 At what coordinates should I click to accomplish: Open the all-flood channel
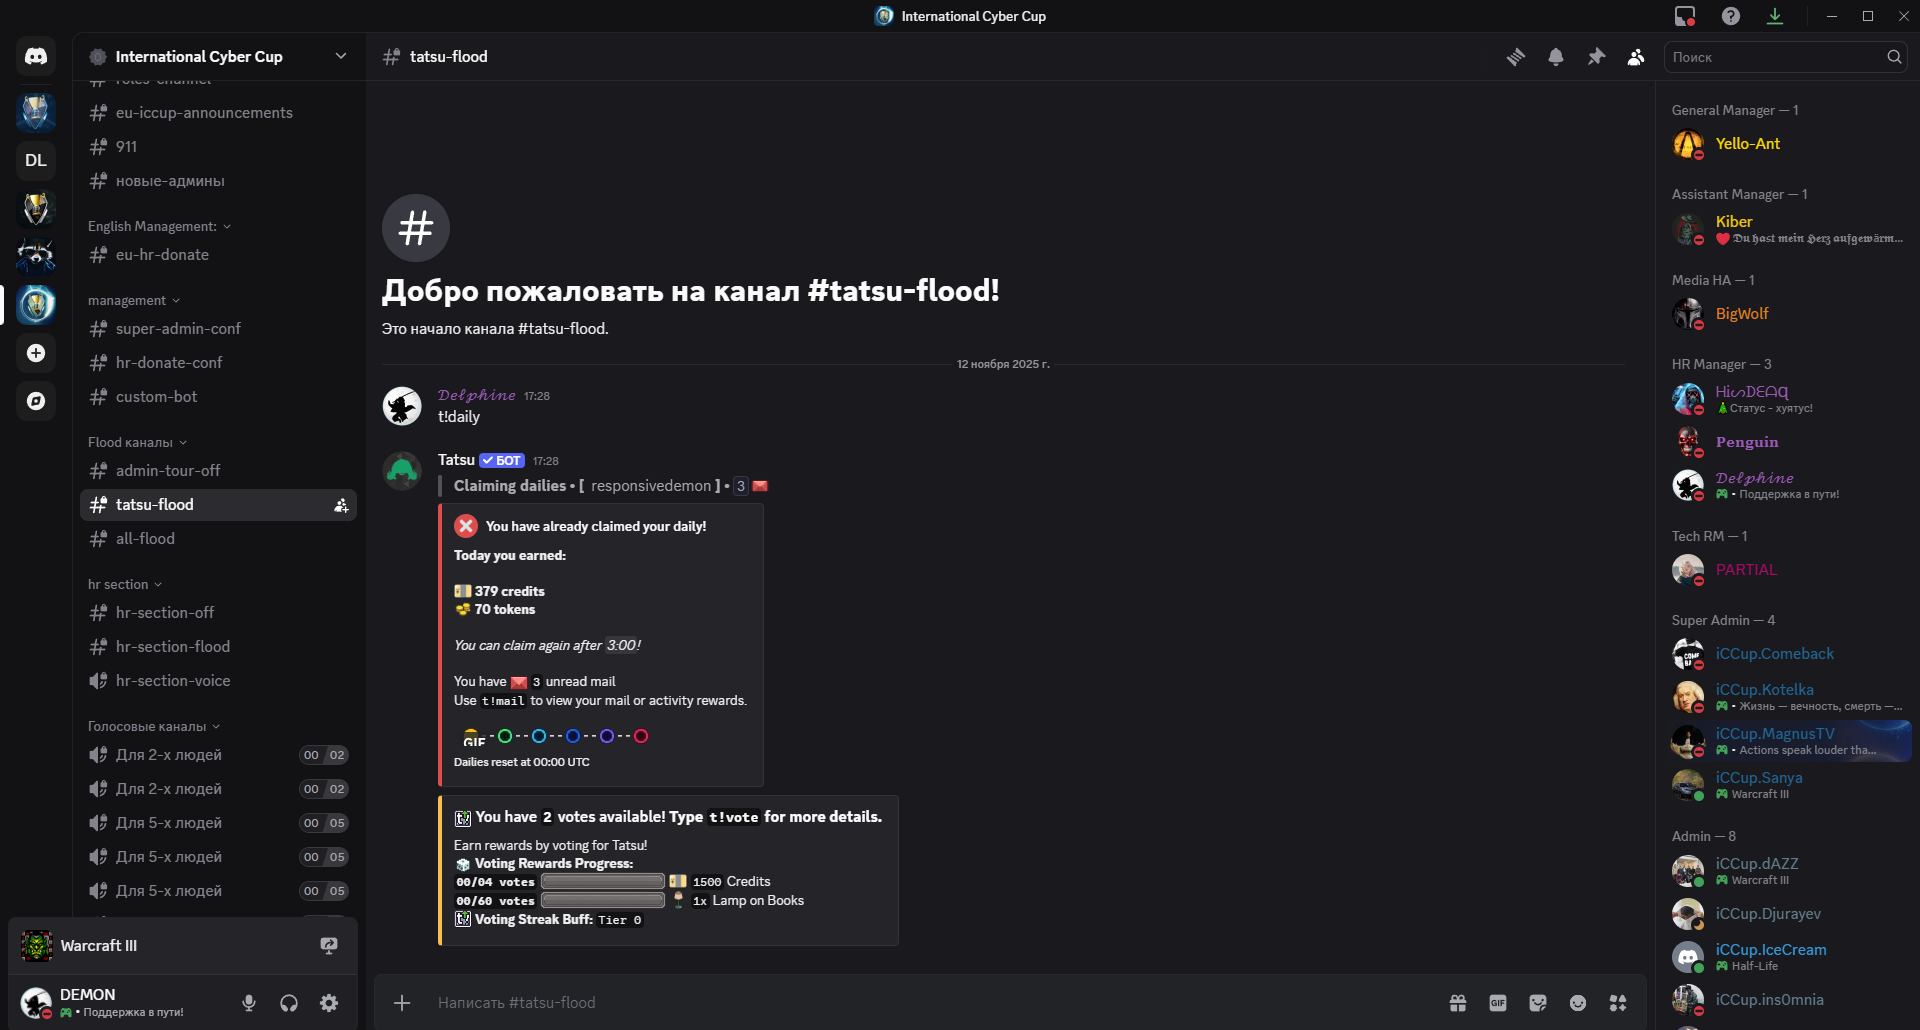click(218, 539)
